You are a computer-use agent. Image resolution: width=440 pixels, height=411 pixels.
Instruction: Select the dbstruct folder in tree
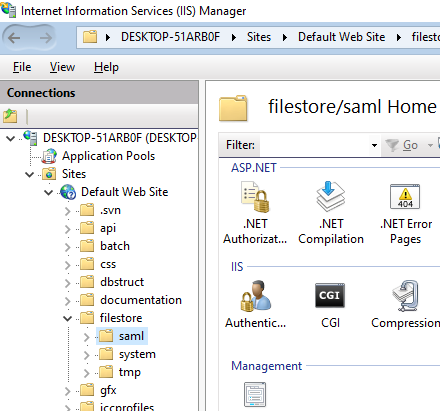[122, 282]
